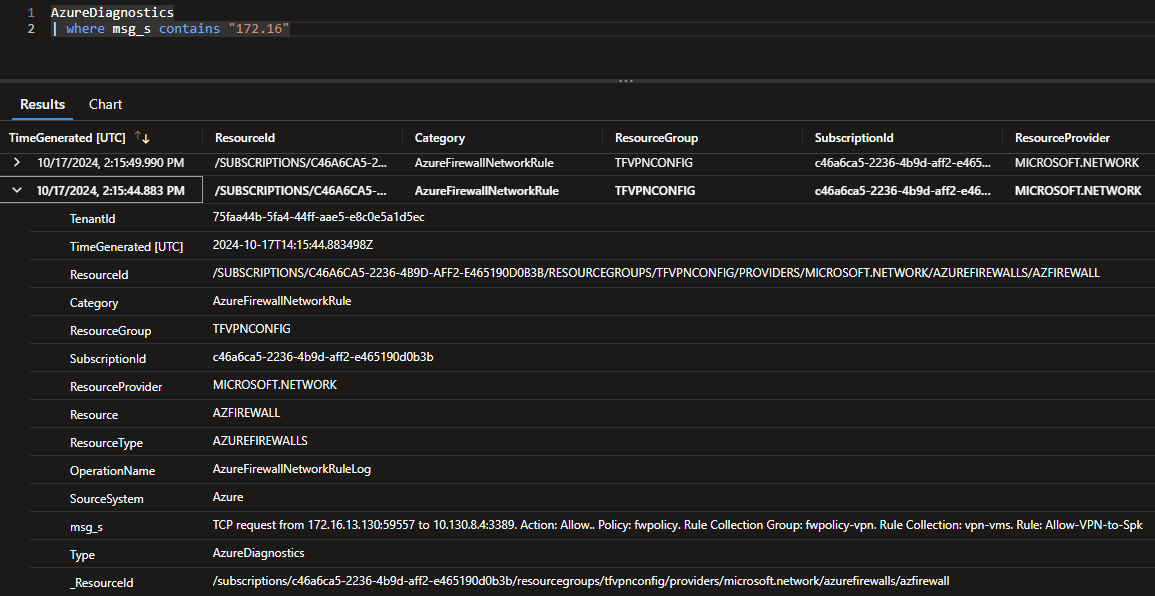Click the ellipsis pane resize handle

pyautogui.click(x=626, y=80)
